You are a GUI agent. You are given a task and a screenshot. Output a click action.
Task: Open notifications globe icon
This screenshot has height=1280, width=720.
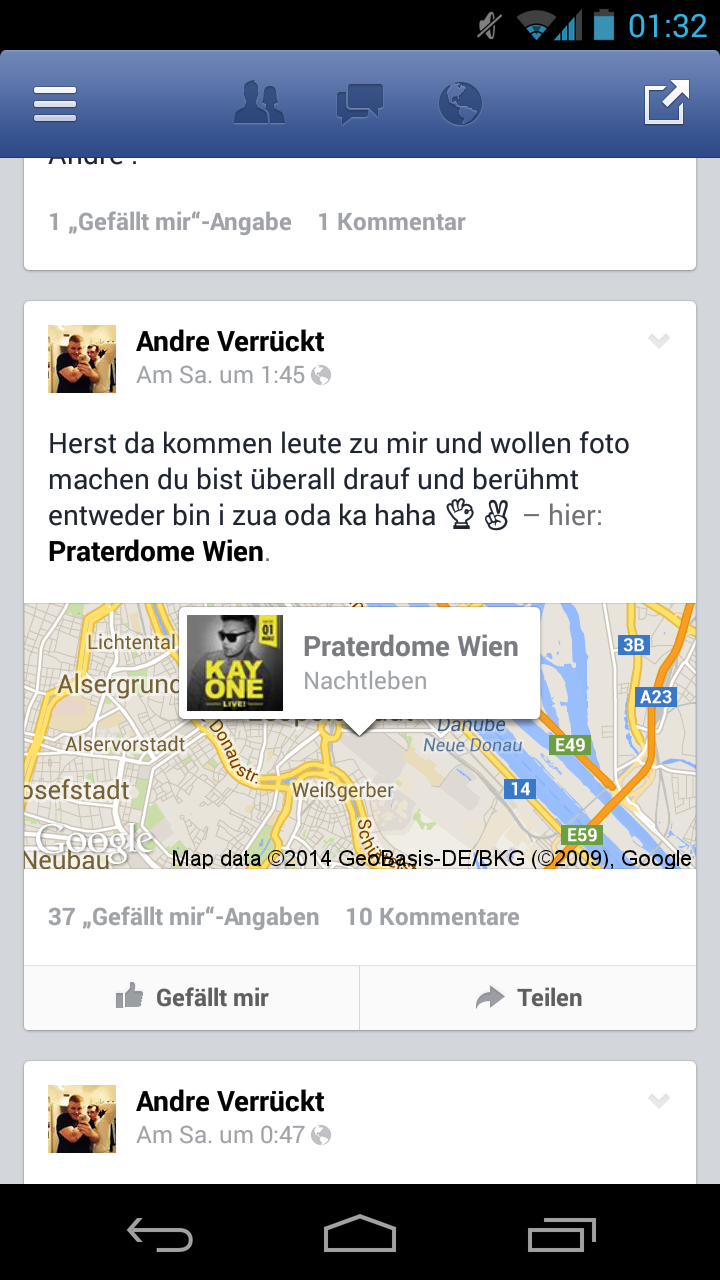(x=460, y=104)
